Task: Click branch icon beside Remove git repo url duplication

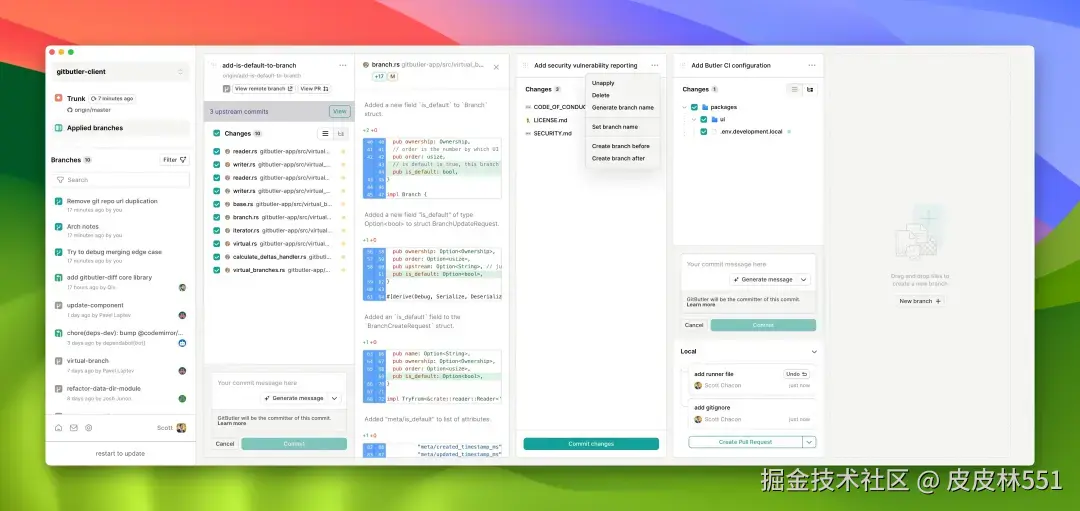Action: 59,201
